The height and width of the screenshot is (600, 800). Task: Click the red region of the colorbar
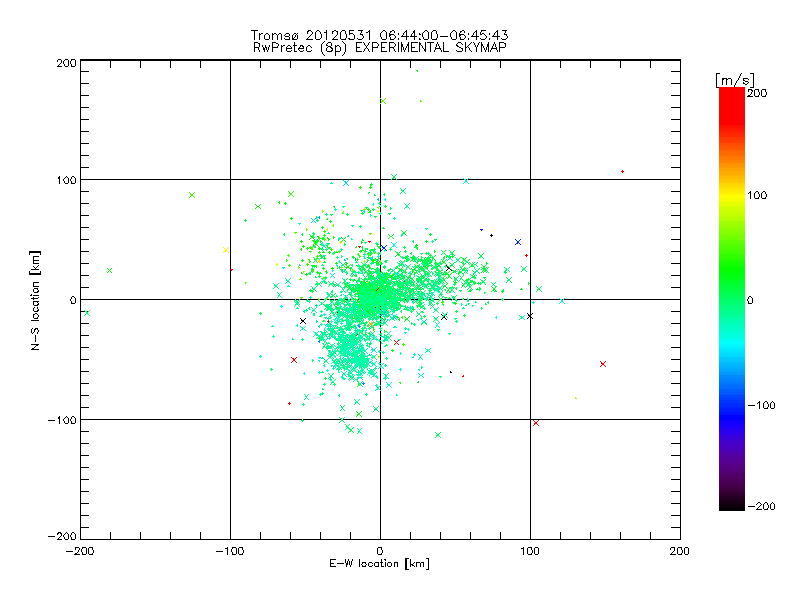(732, 107)
